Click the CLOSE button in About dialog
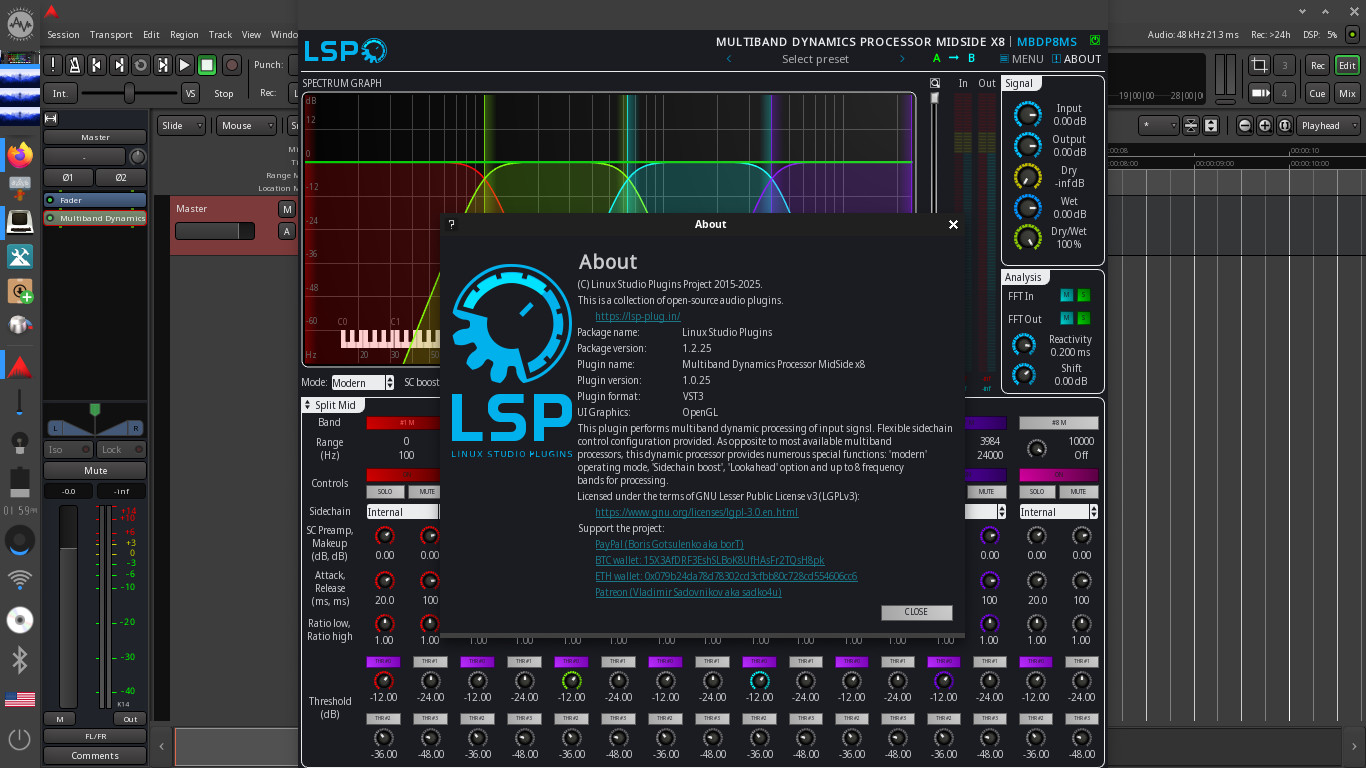This screenshot has height=768, width=1366. click(916, 612)
